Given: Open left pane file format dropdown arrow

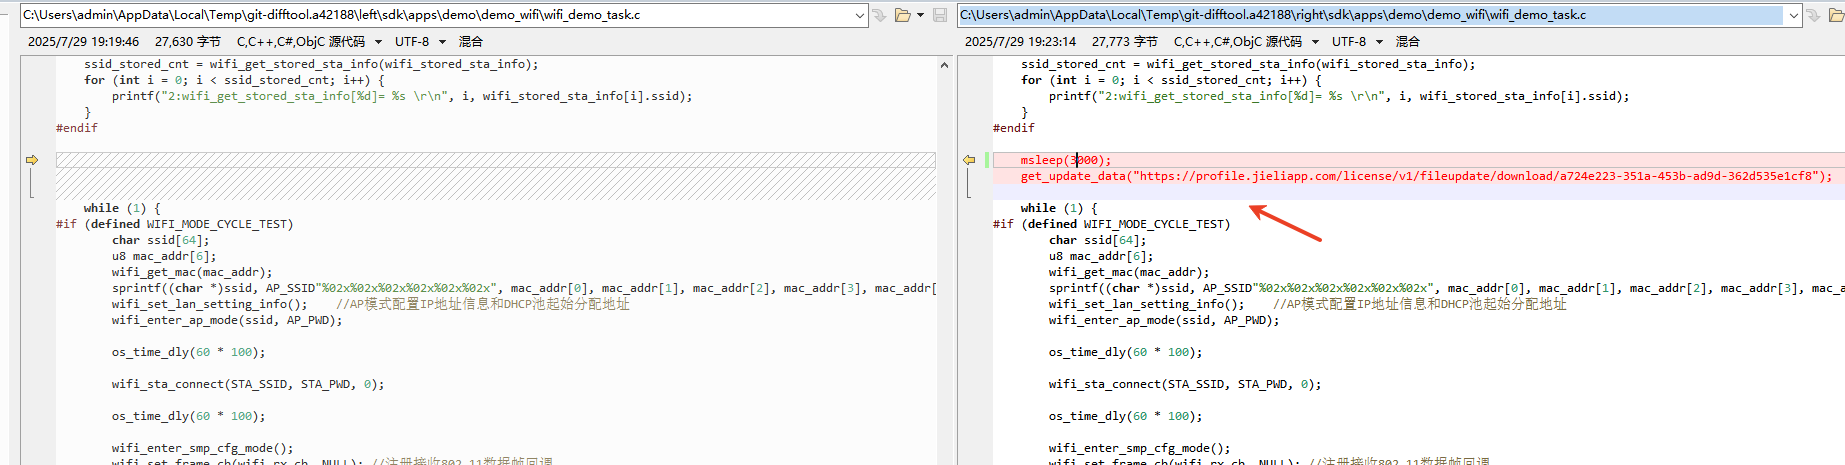Looking at the screenshot, I should [378, 42].
